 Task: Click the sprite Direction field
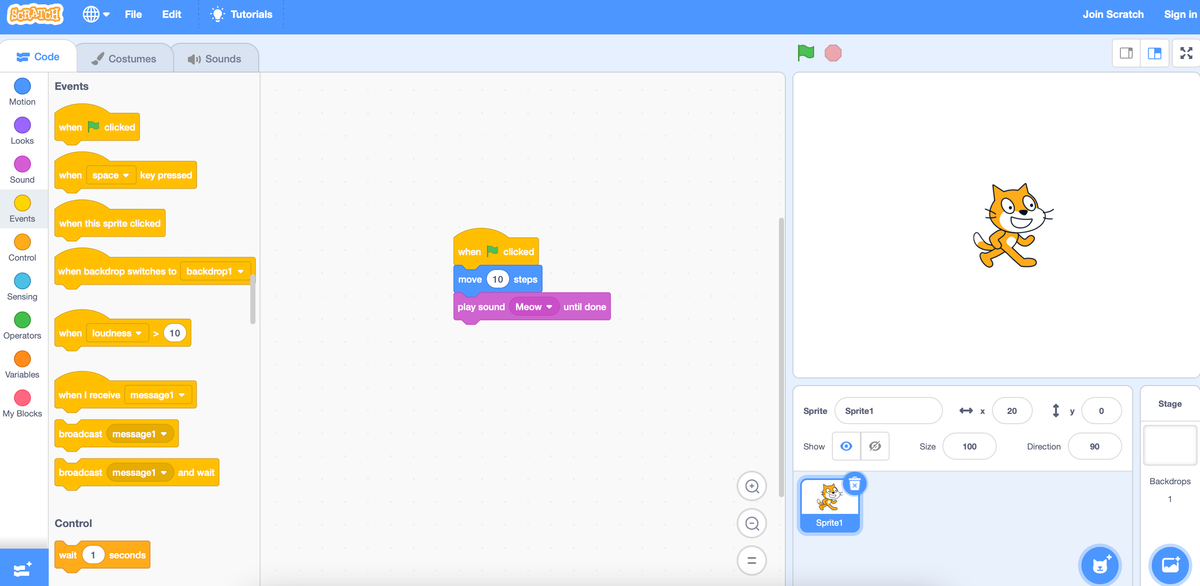pyautogui.click(x=1094, y=446)
